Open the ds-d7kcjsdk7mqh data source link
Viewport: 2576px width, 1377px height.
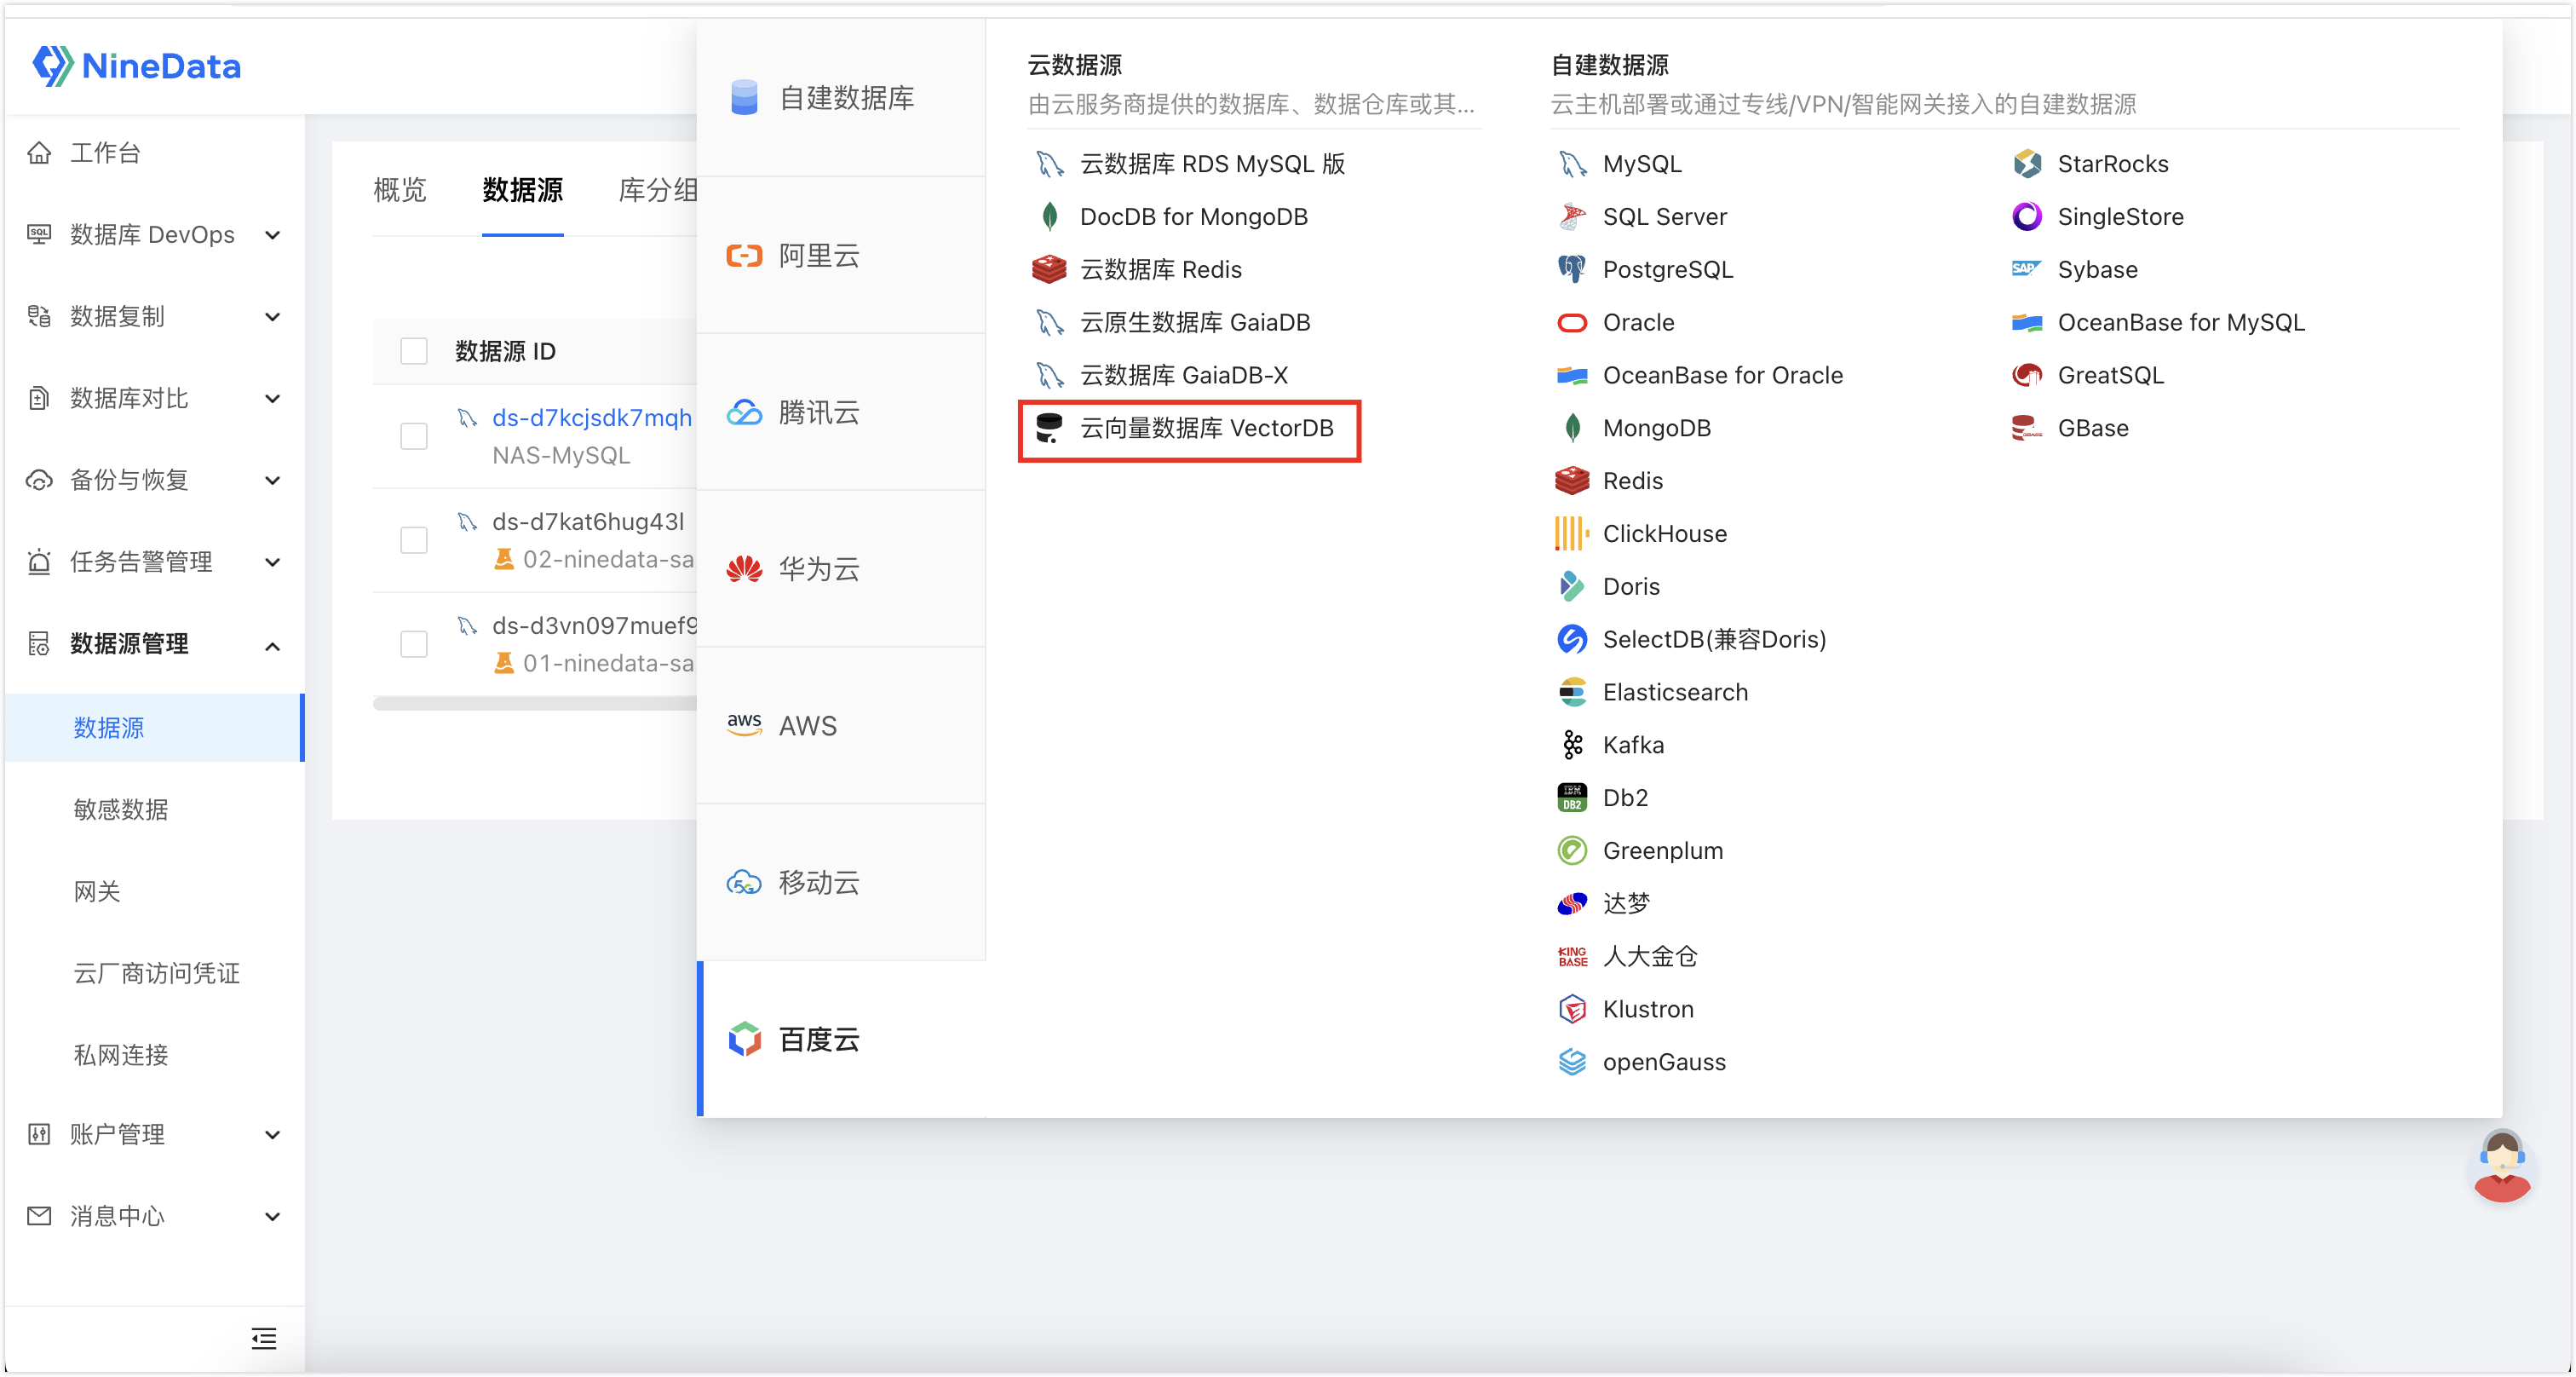click(592, 417)
